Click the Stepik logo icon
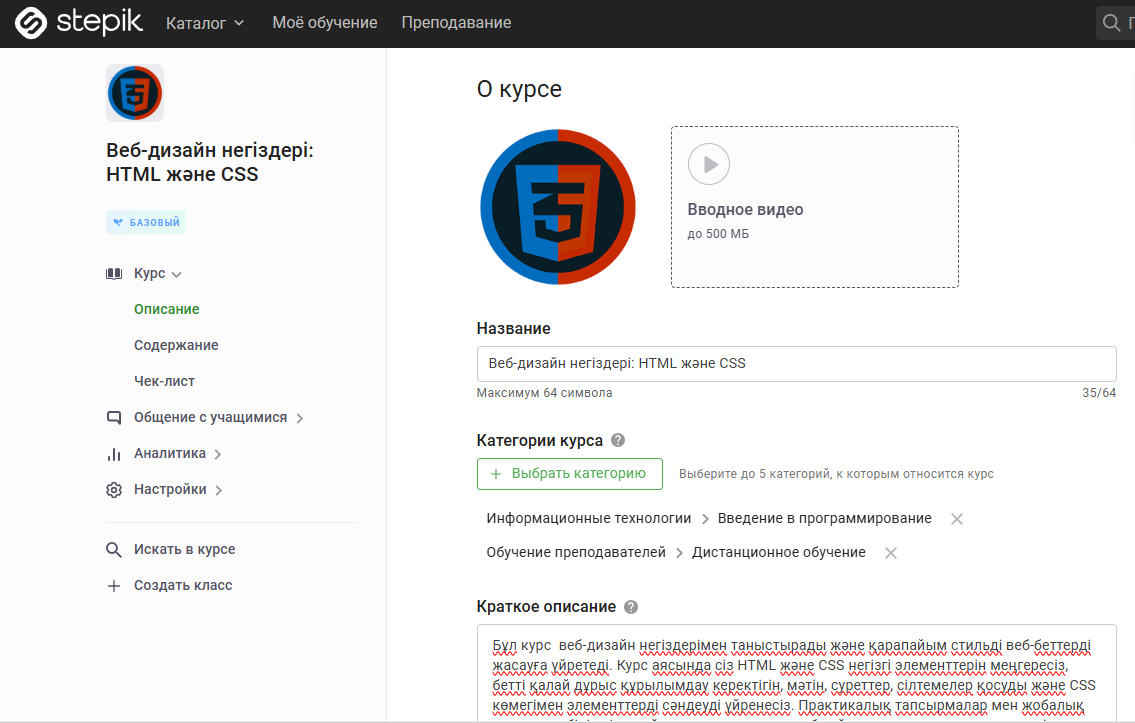Screen dimensions: 1135x723 (x=32, y=23)
